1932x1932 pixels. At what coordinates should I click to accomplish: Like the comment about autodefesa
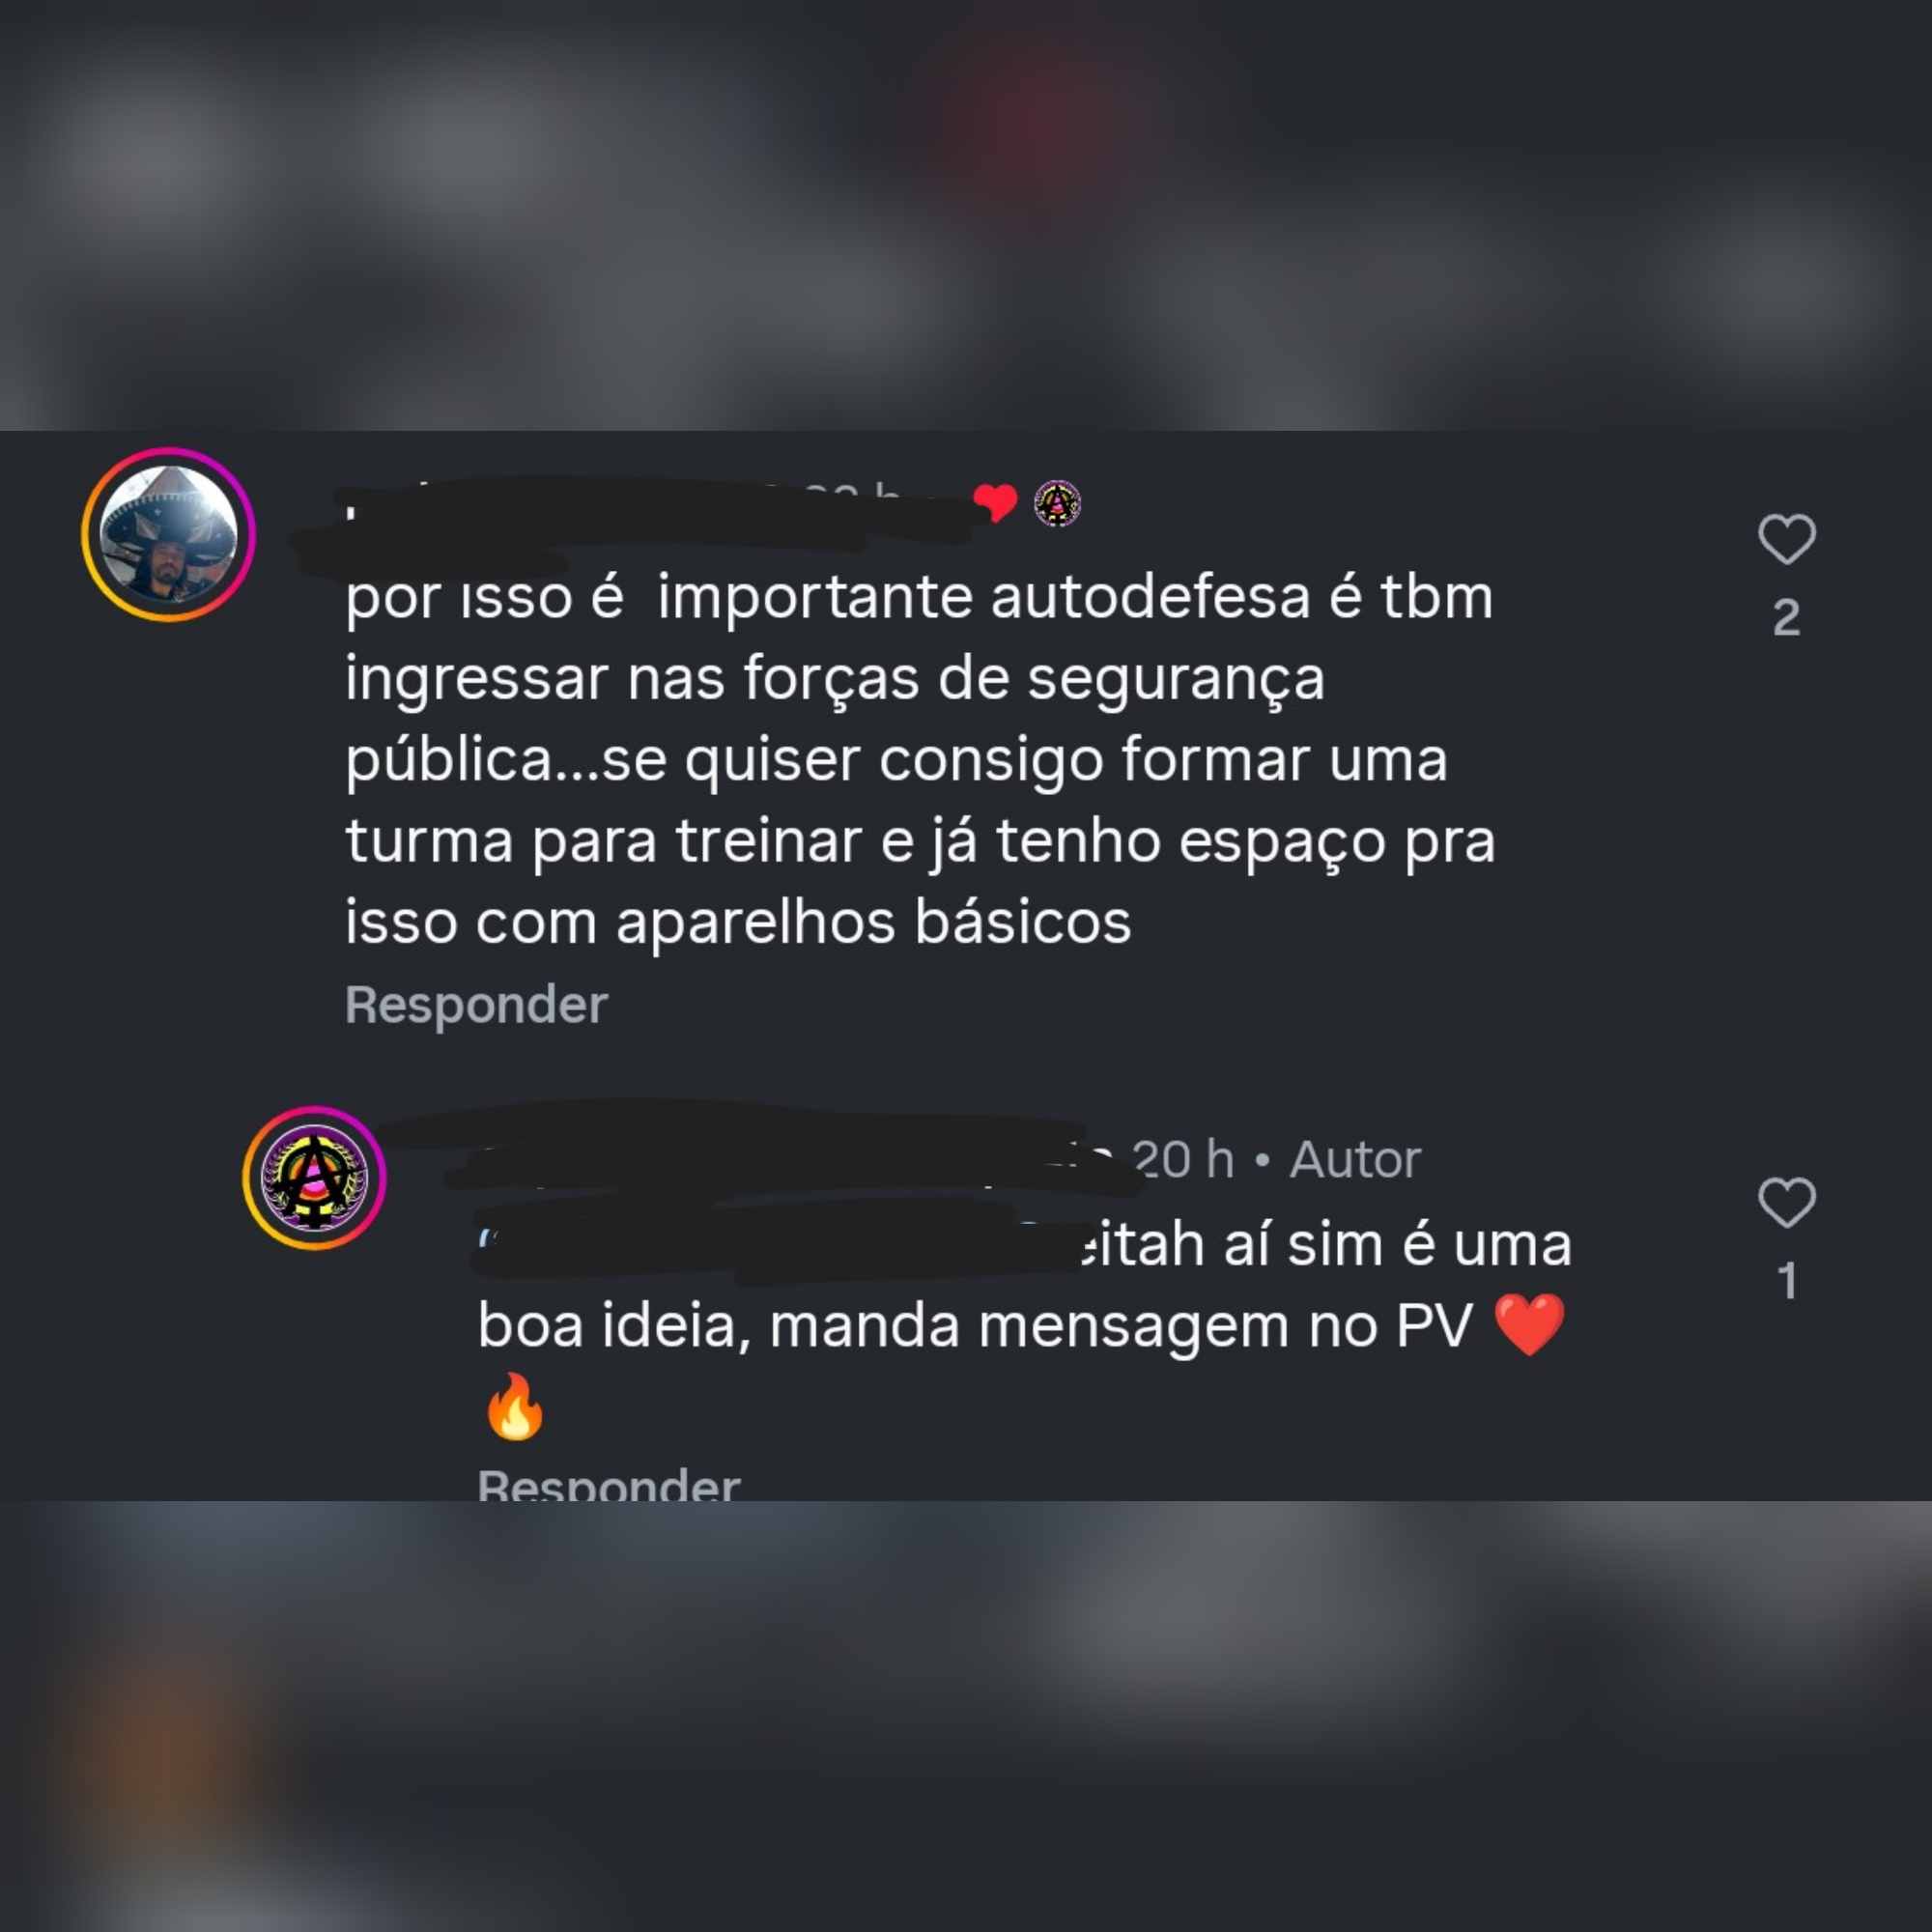point(1786,539)
